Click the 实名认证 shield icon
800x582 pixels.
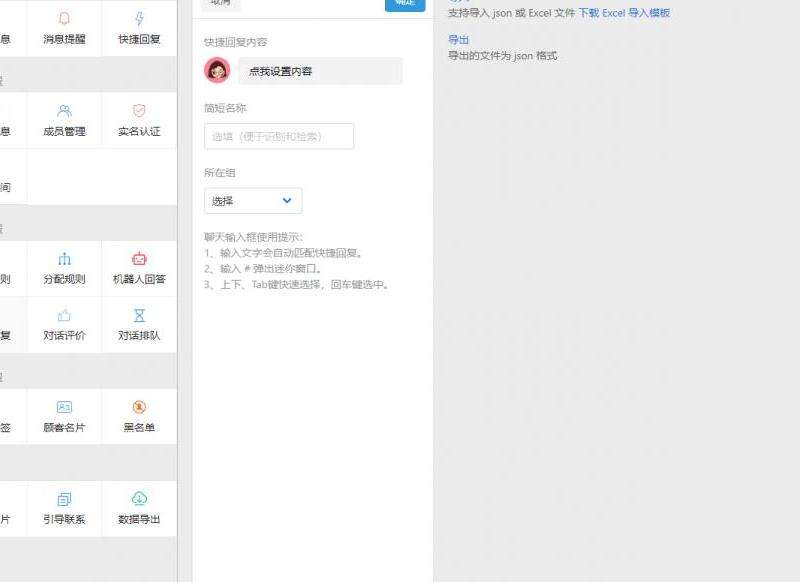[139, 111]
